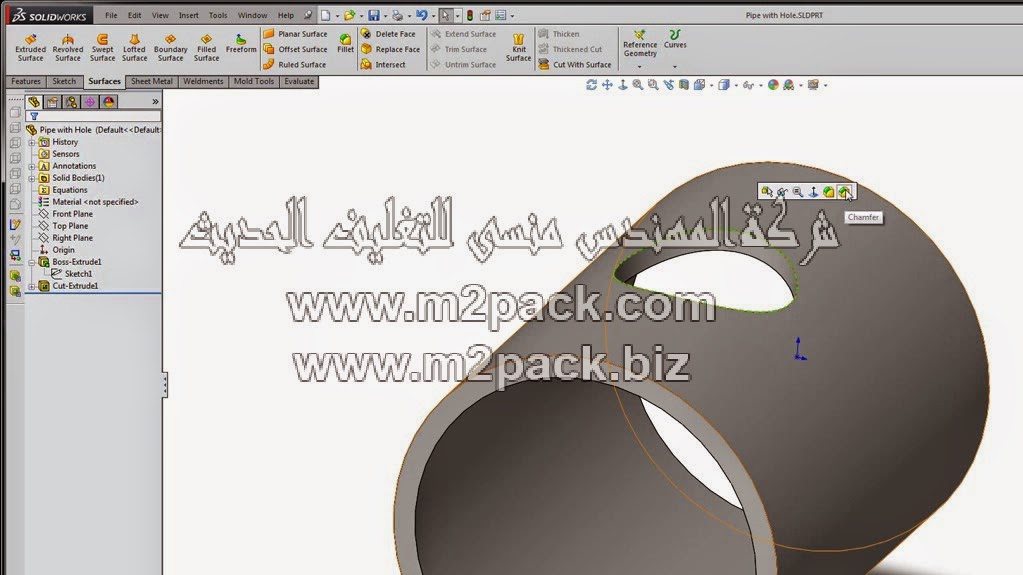Open the Edit menu
The image size is (1023, 575).
(134, 15)
